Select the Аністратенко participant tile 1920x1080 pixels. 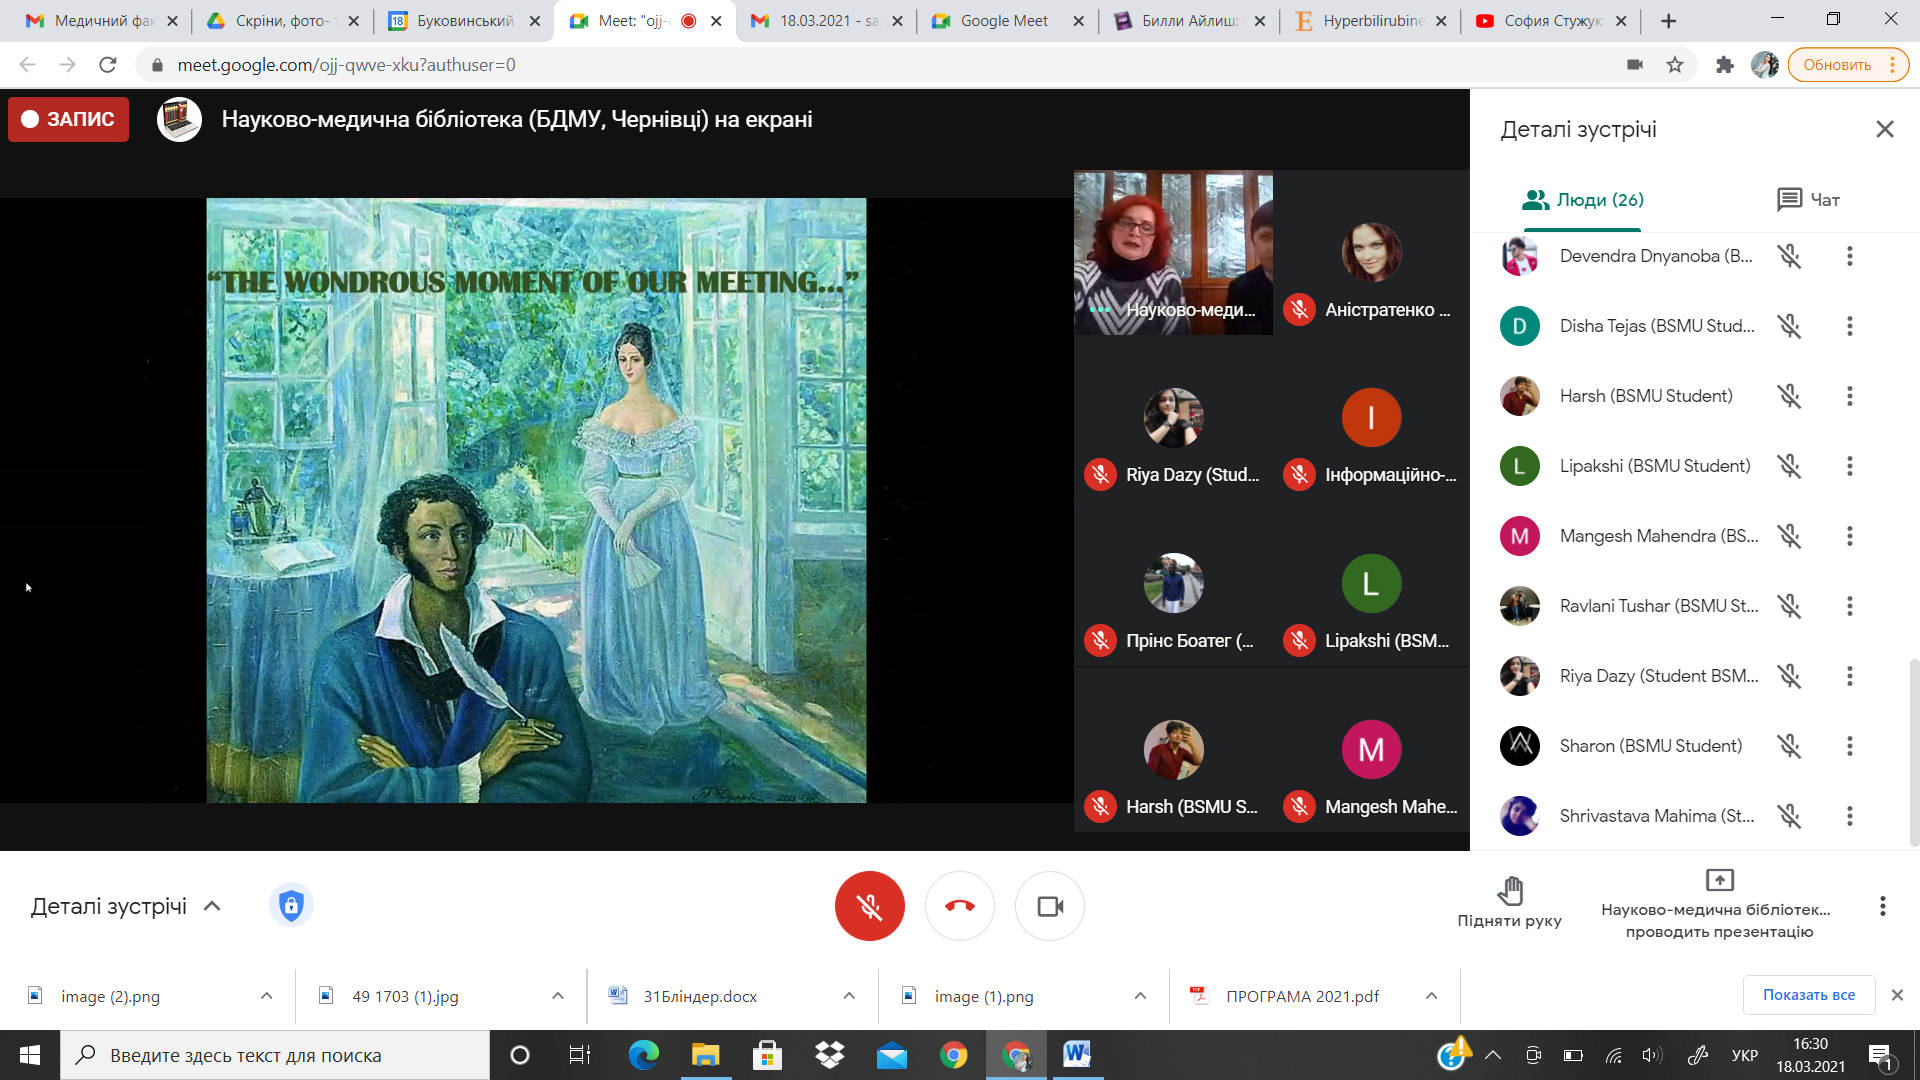(x=1371, y=253)
